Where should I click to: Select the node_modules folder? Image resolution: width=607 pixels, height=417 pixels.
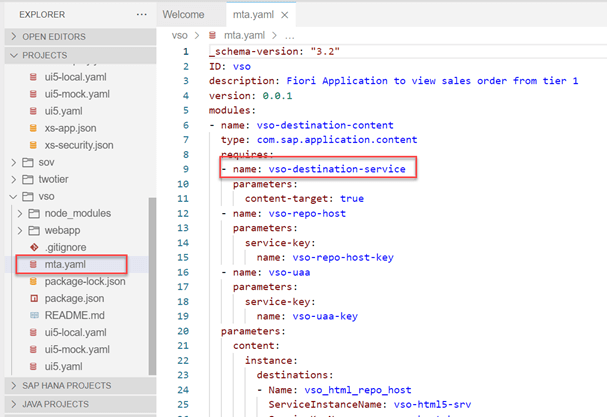point(78,213)
